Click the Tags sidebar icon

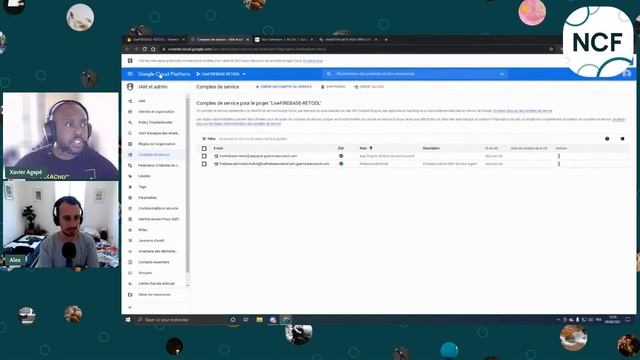pyautogui.click(x=130, y=187)
